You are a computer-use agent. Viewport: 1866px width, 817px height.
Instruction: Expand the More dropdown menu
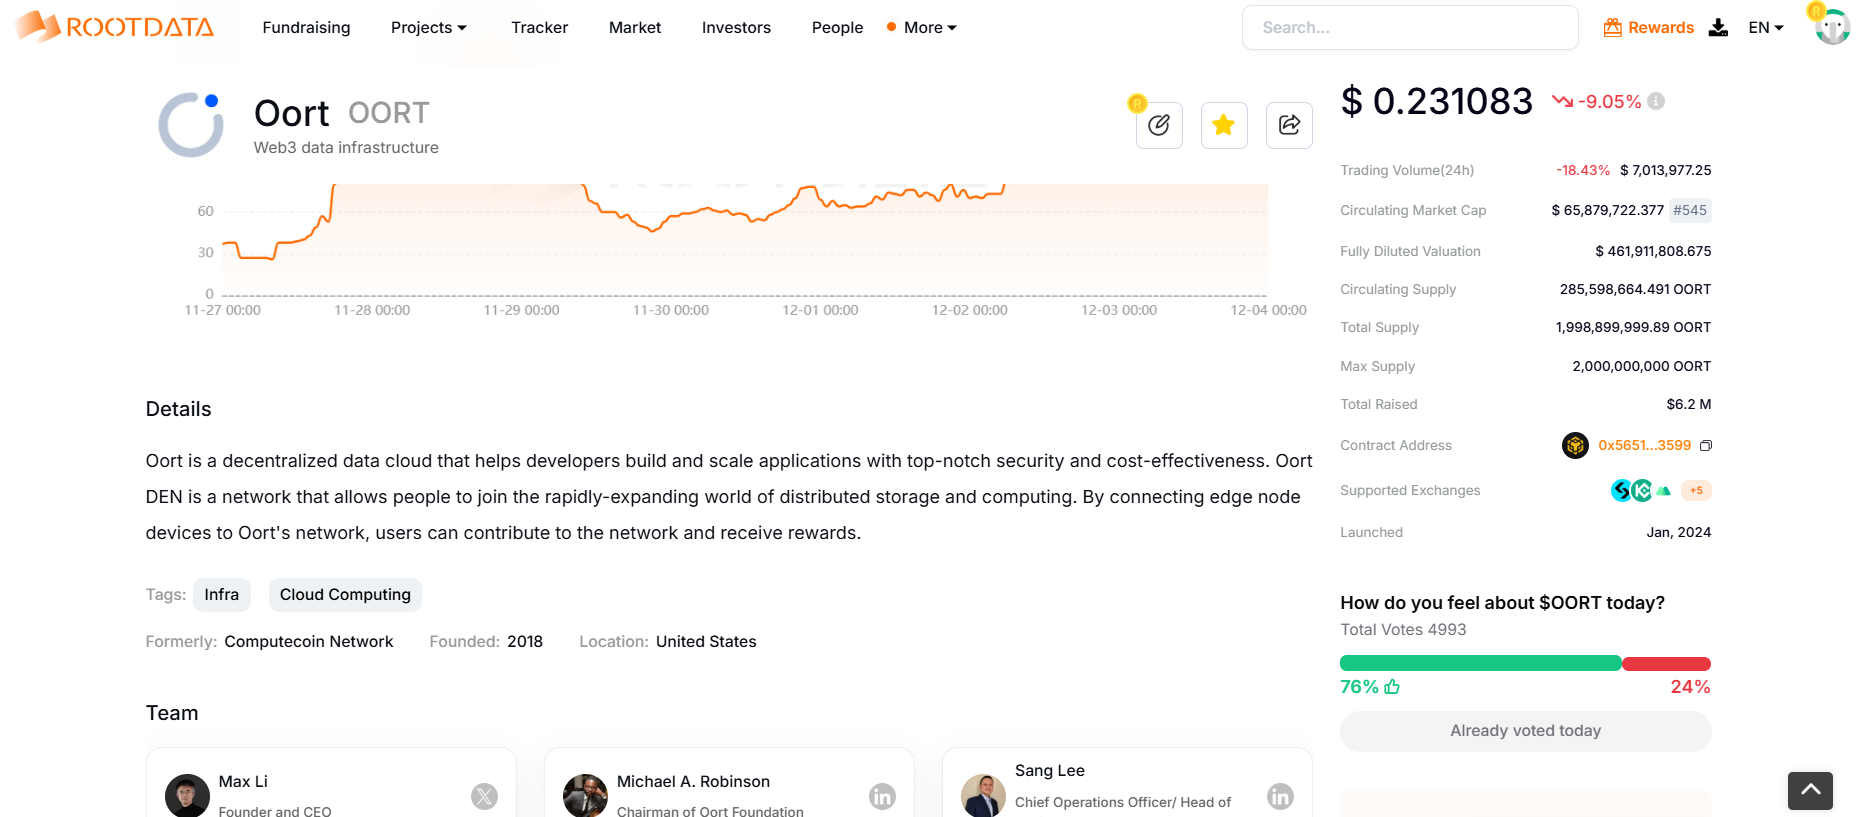click(930, 27)
